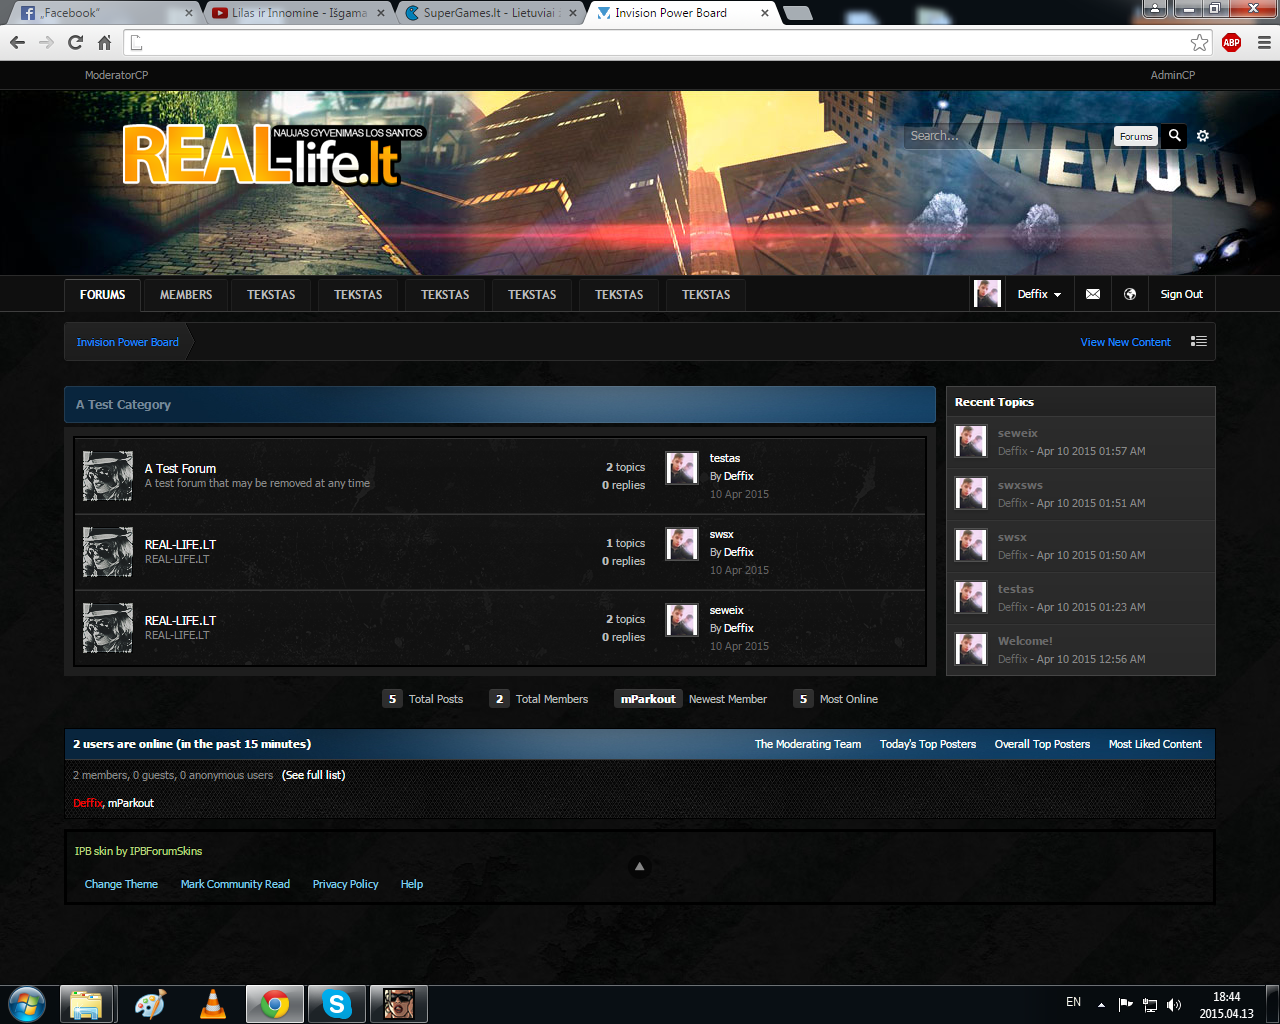Click the See full list link
The width and height of the screenshot is (1280, 1024).
pyautogui.click(x=314, y=775)
